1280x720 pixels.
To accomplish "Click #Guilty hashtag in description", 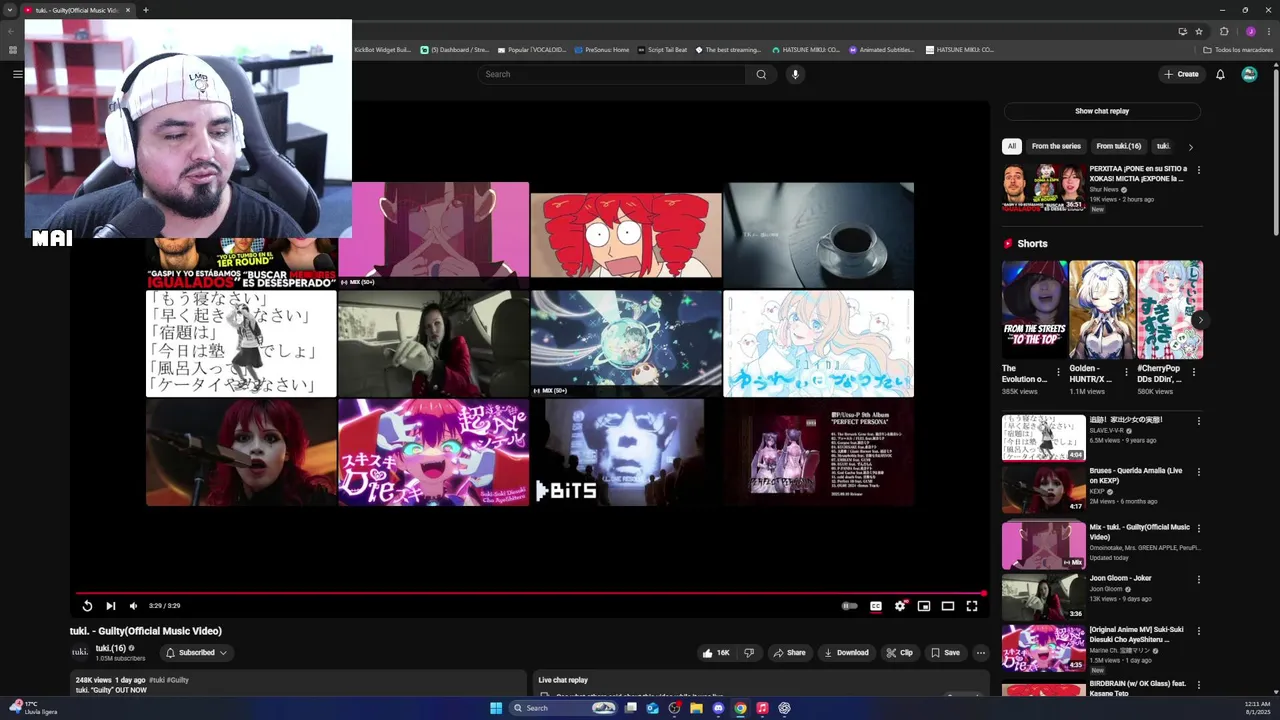I will tap(177, 680).
